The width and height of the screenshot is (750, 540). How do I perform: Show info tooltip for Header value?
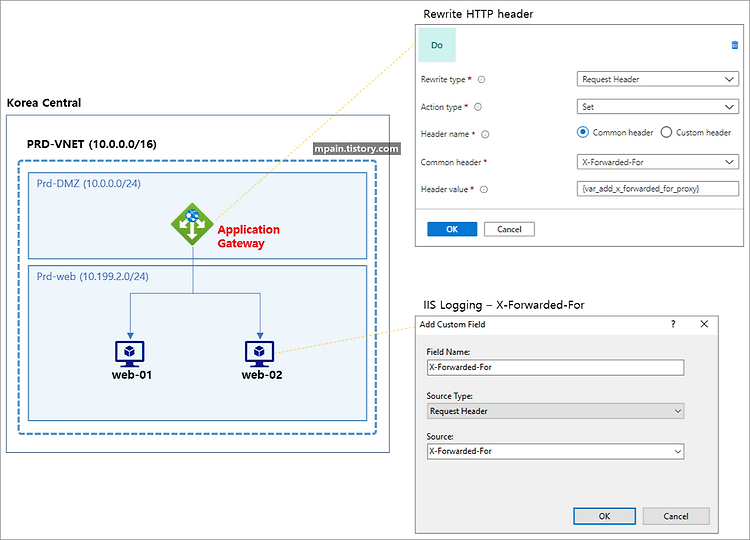484,189
